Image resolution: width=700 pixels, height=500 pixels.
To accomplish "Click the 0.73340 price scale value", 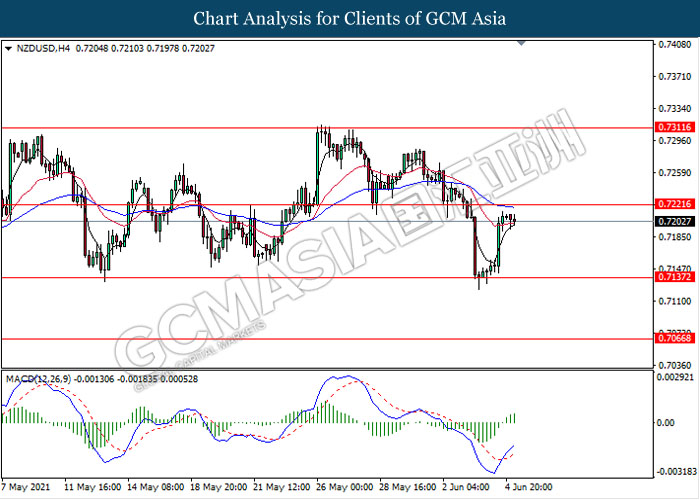I will pos(675,109).
